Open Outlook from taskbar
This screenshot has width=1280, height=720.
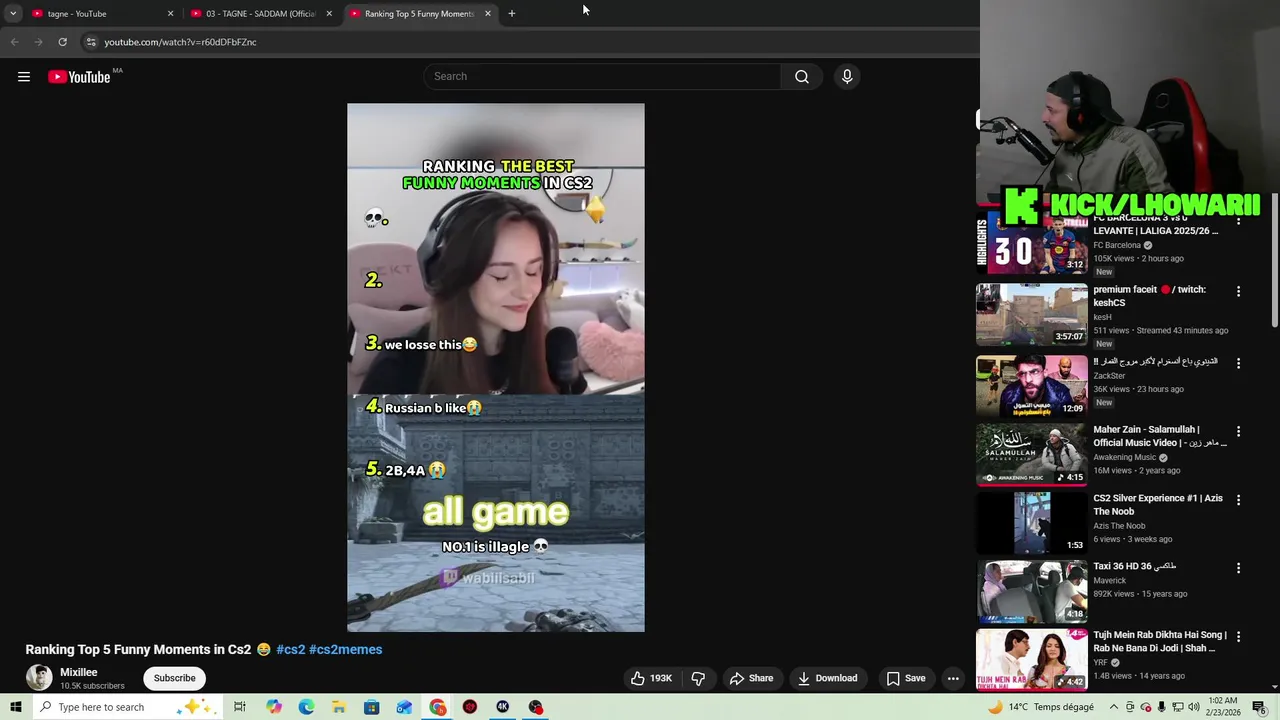[404, 707]
